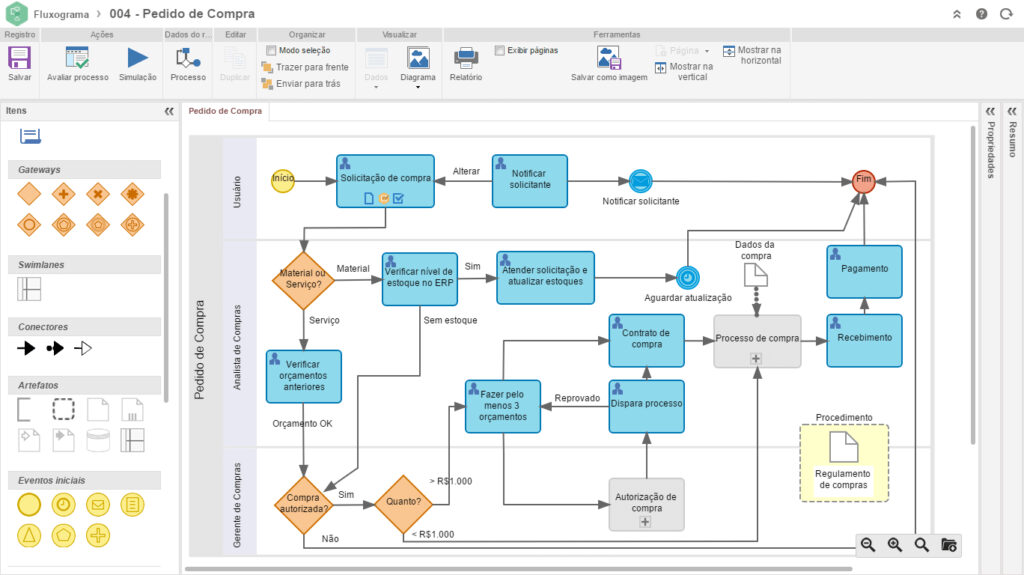1024x575 pixels.
Task: Toggle the Exibir páginas checkbox
Action: click(500, 50)
